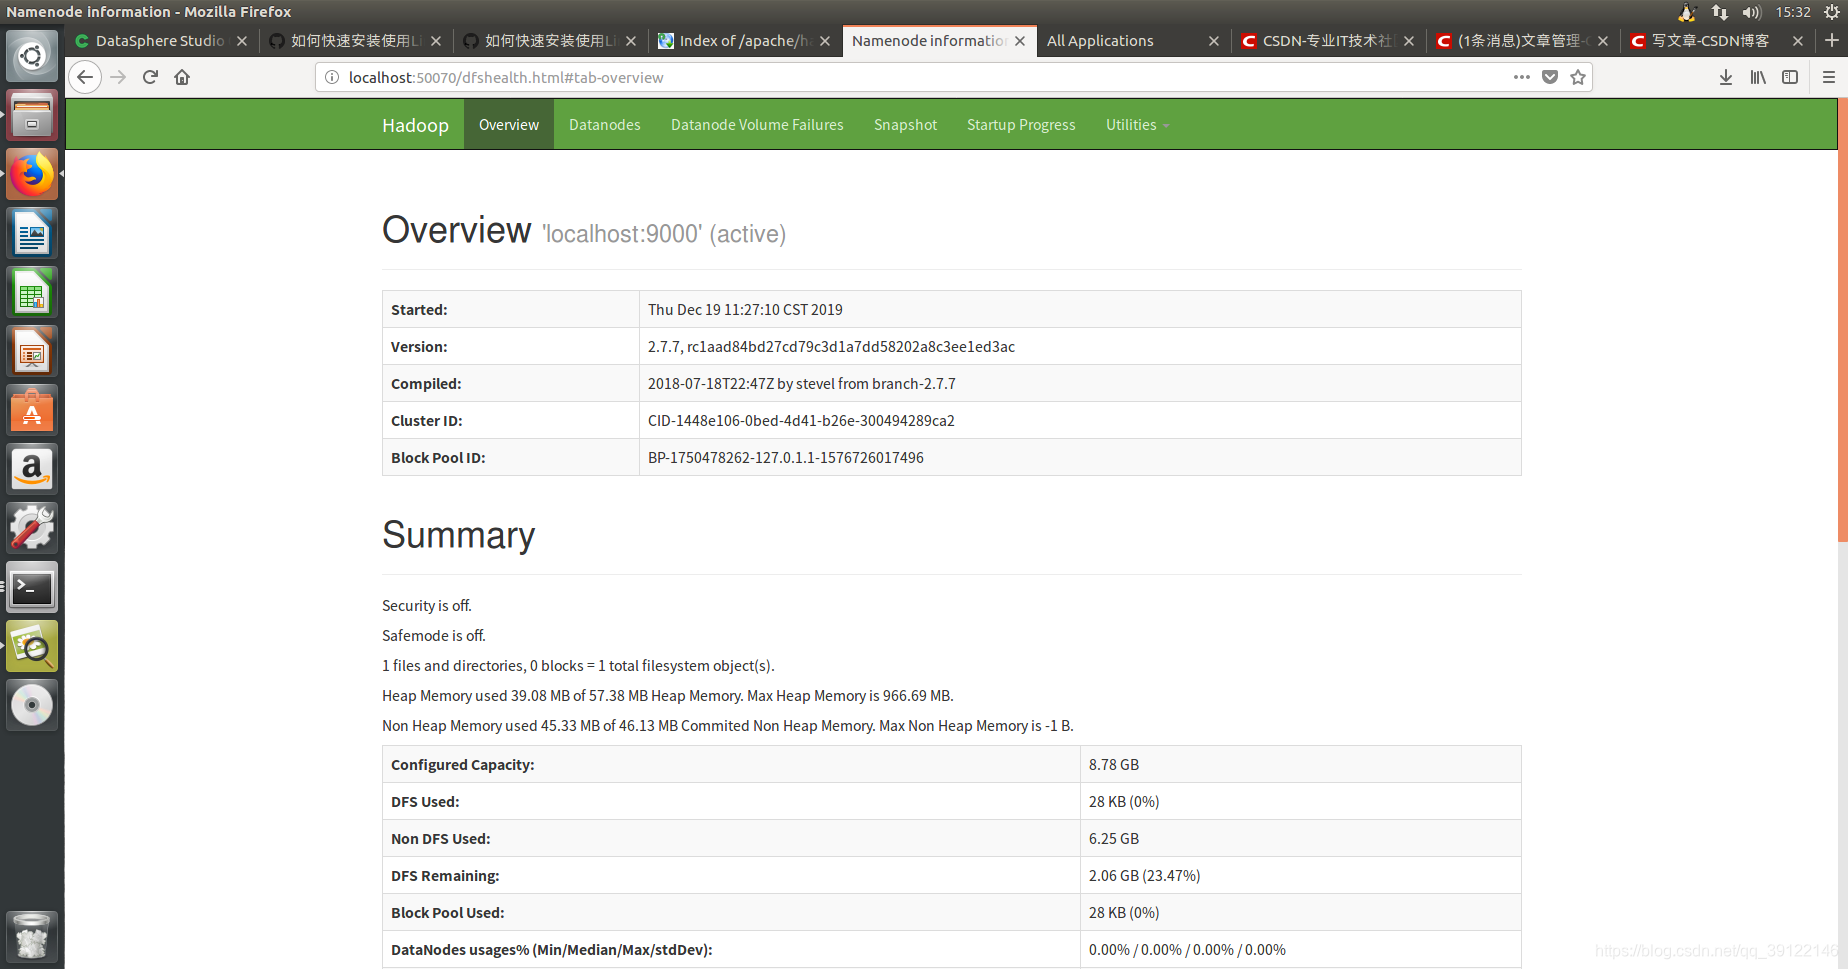Open Ubuntu Dash search launcher icon
Viewport: 1848px width, 969px height.
(32, 56)
